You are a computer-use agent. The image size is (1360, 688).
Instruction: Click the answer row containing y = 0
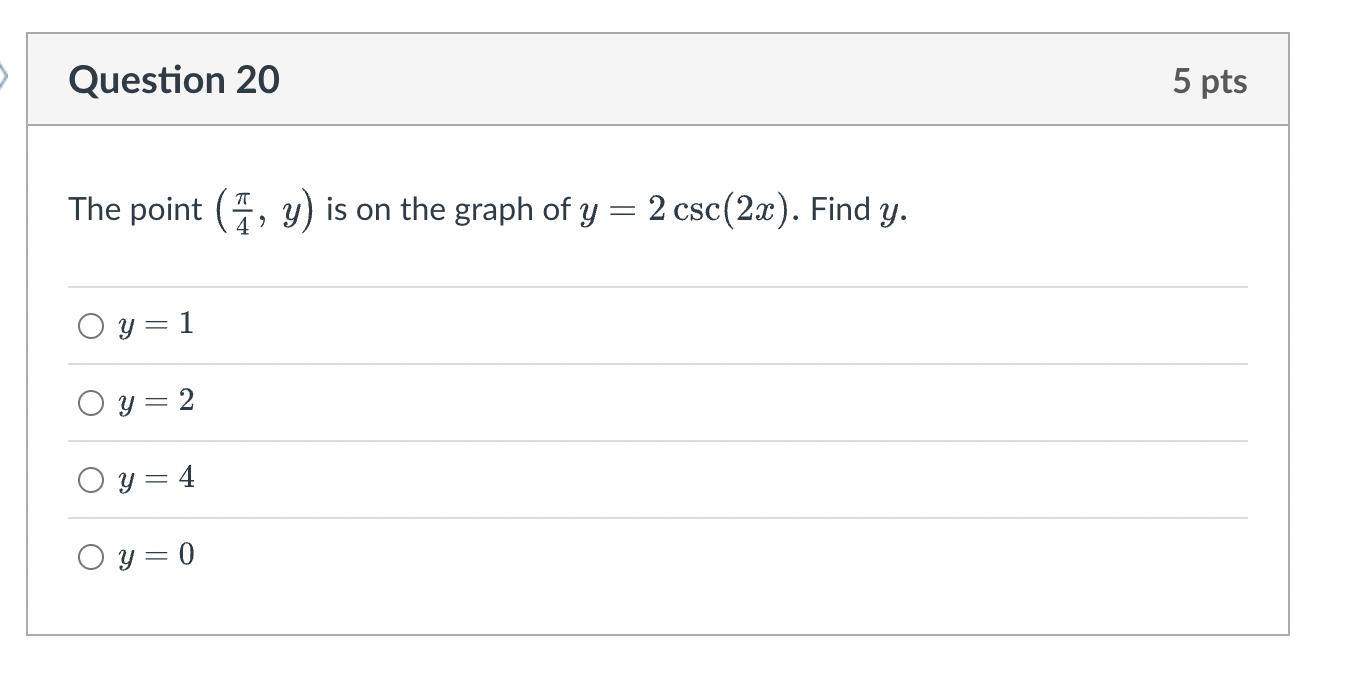tap(400, 556)
